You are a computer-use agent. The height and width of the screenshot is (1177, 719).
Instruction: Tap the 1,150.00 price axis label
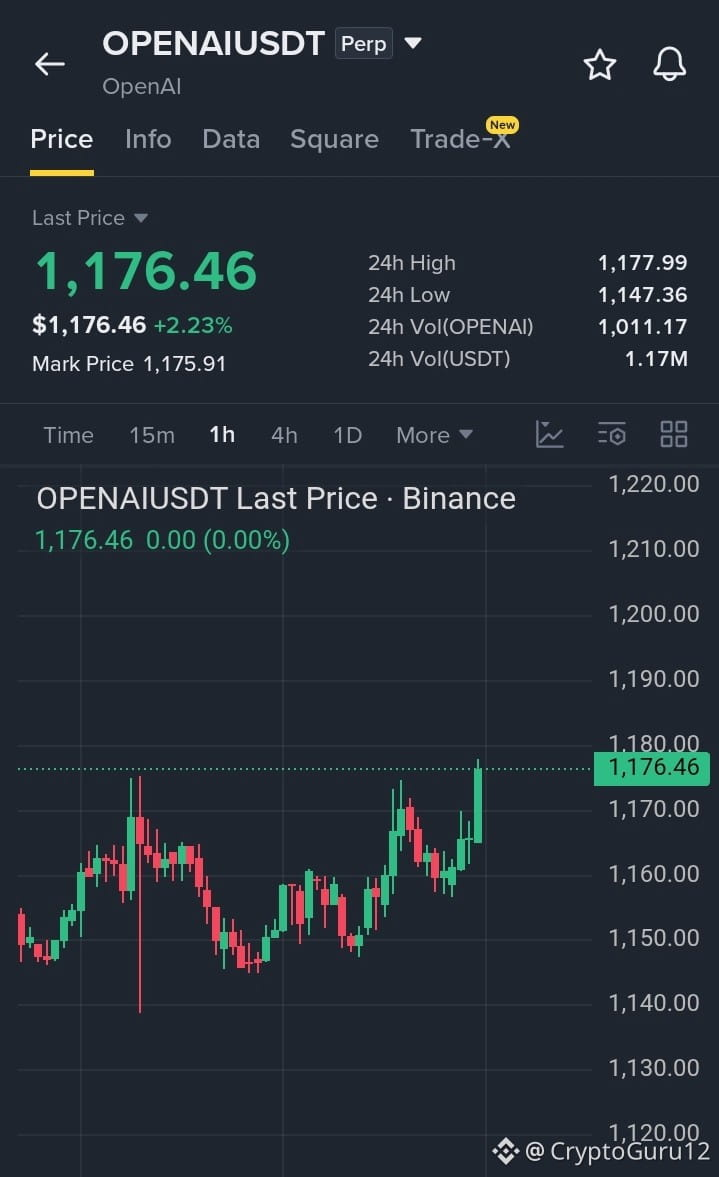click(654, 938)
